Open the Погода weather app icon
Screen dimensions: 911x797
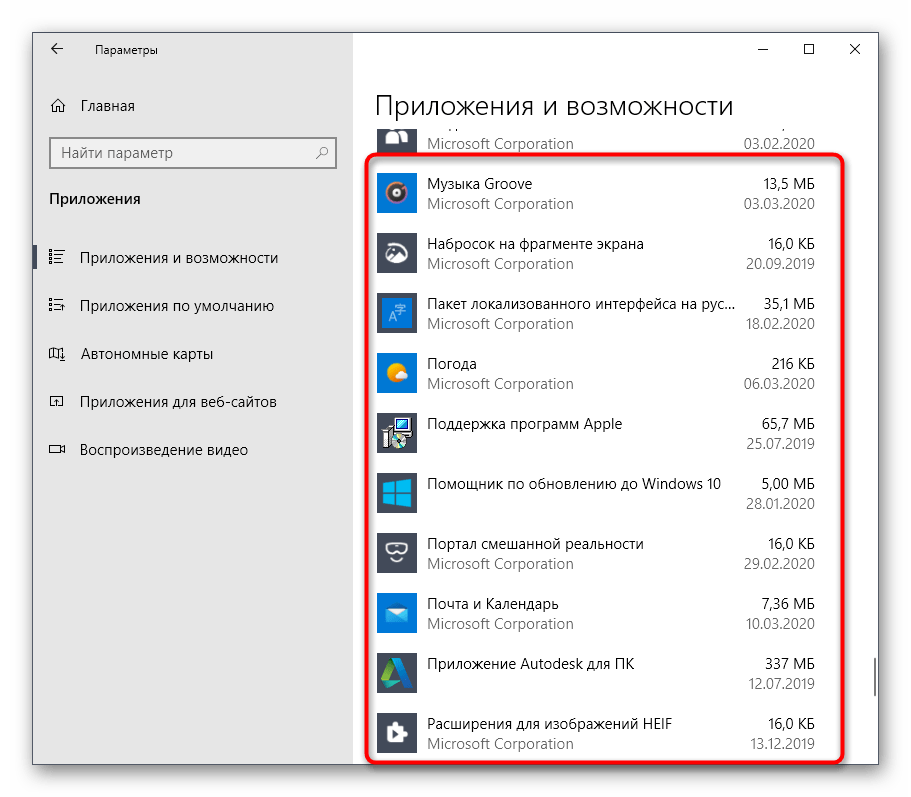click(x=396, y=373)
